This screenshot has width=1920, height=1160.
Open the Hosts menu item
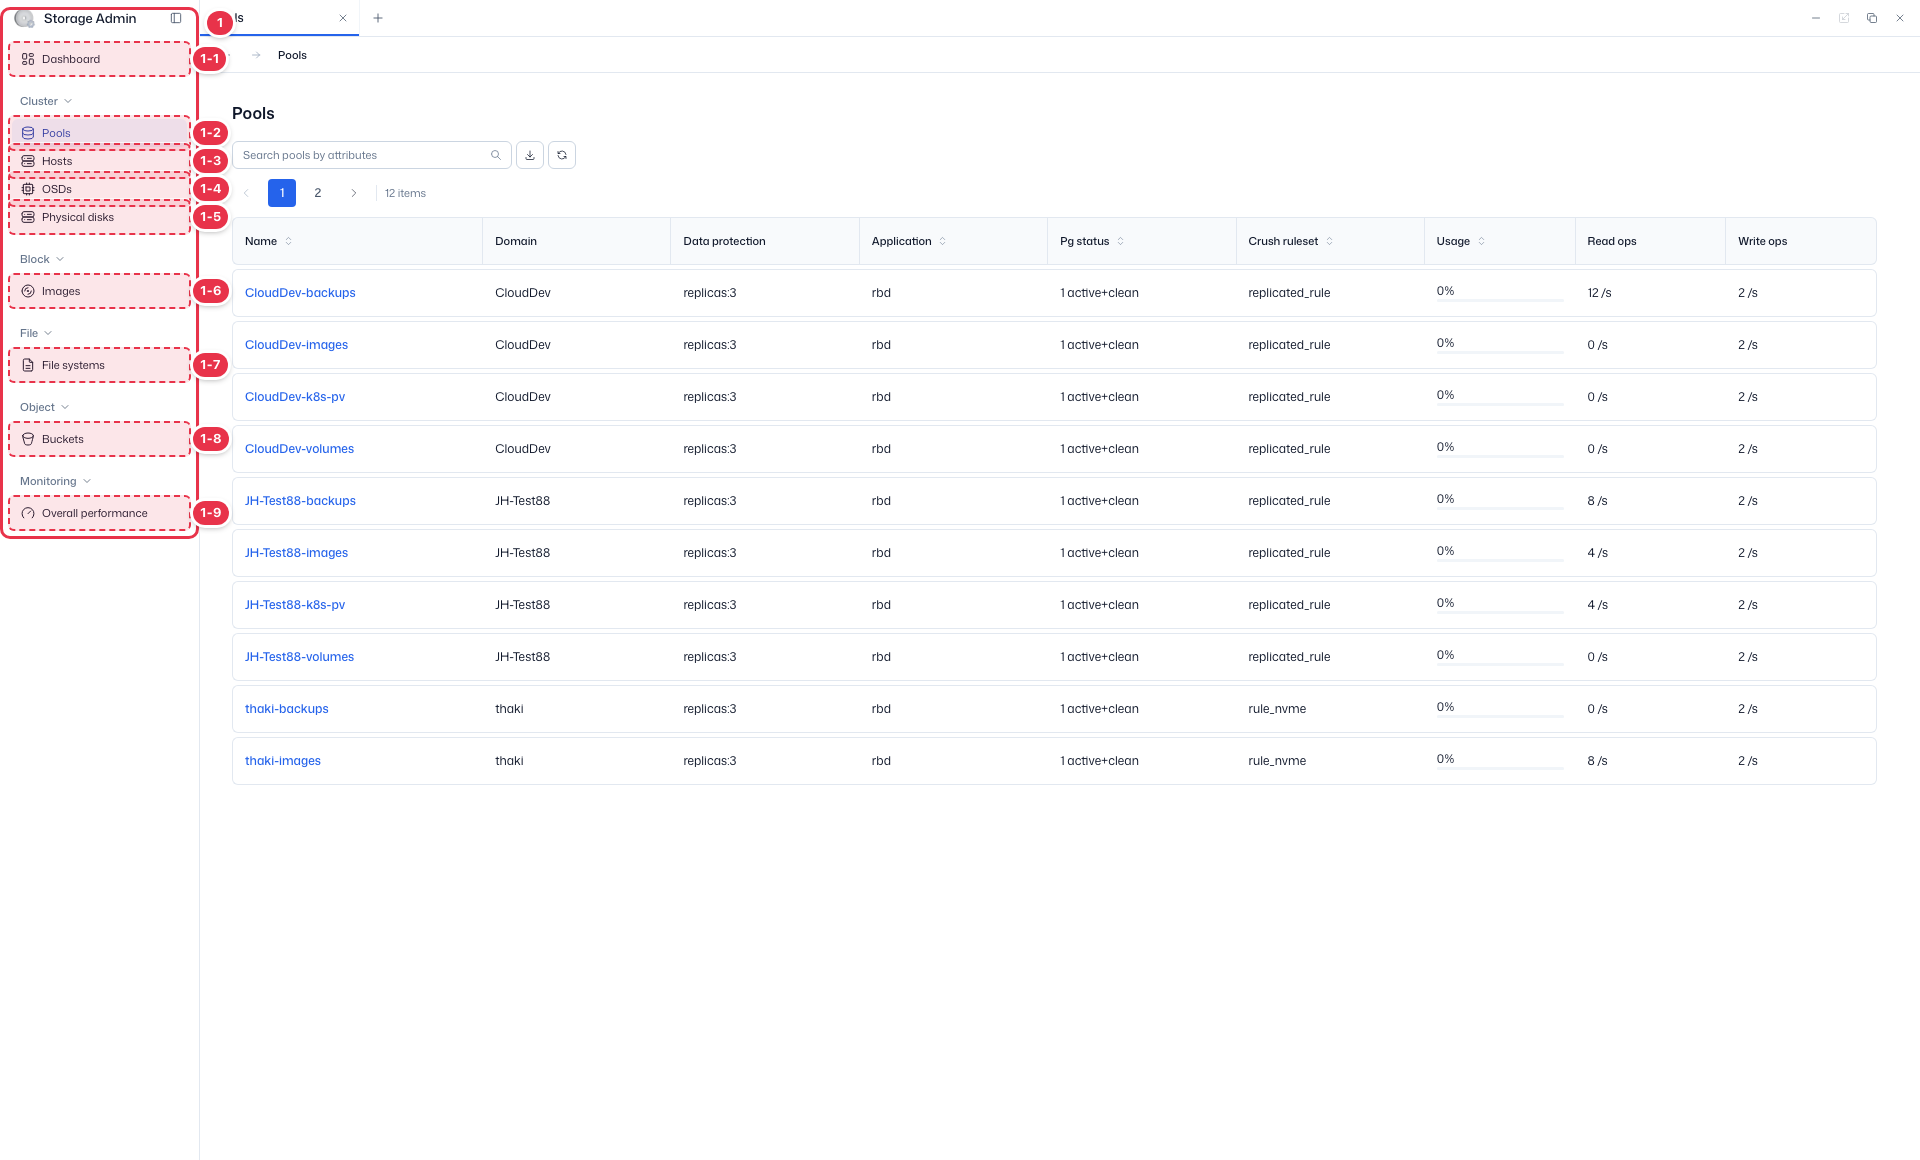(100, 161)
